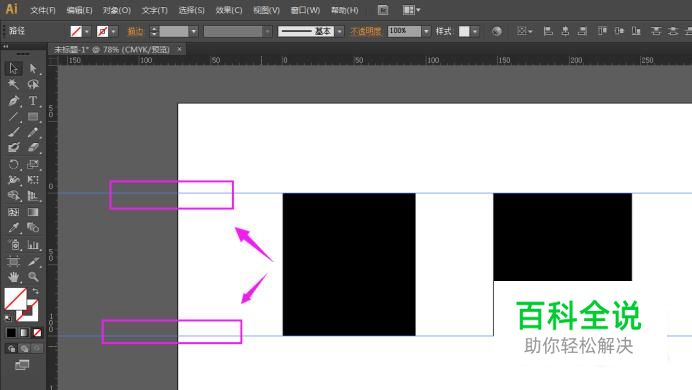
Task: Open the 对象(O) menu
Action: [117, 10]
